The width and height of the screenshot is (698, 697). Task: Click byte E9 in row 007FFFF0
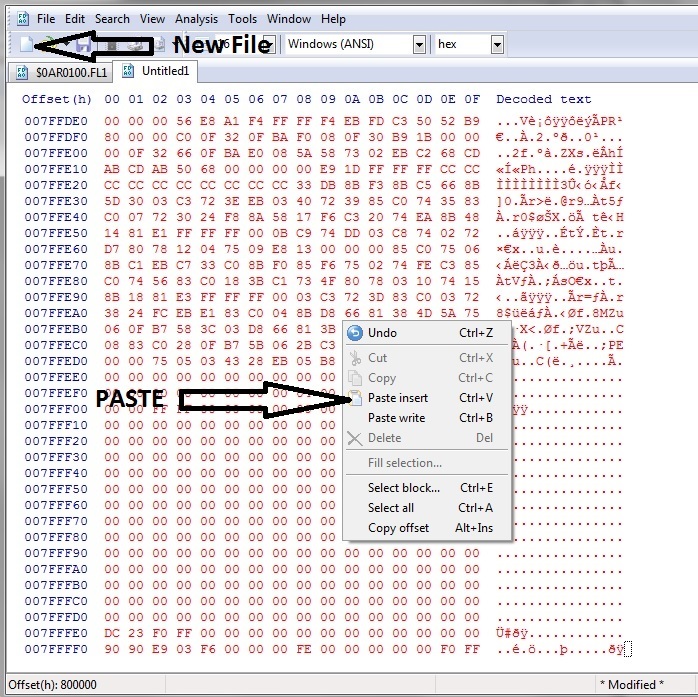coord(160,649)
